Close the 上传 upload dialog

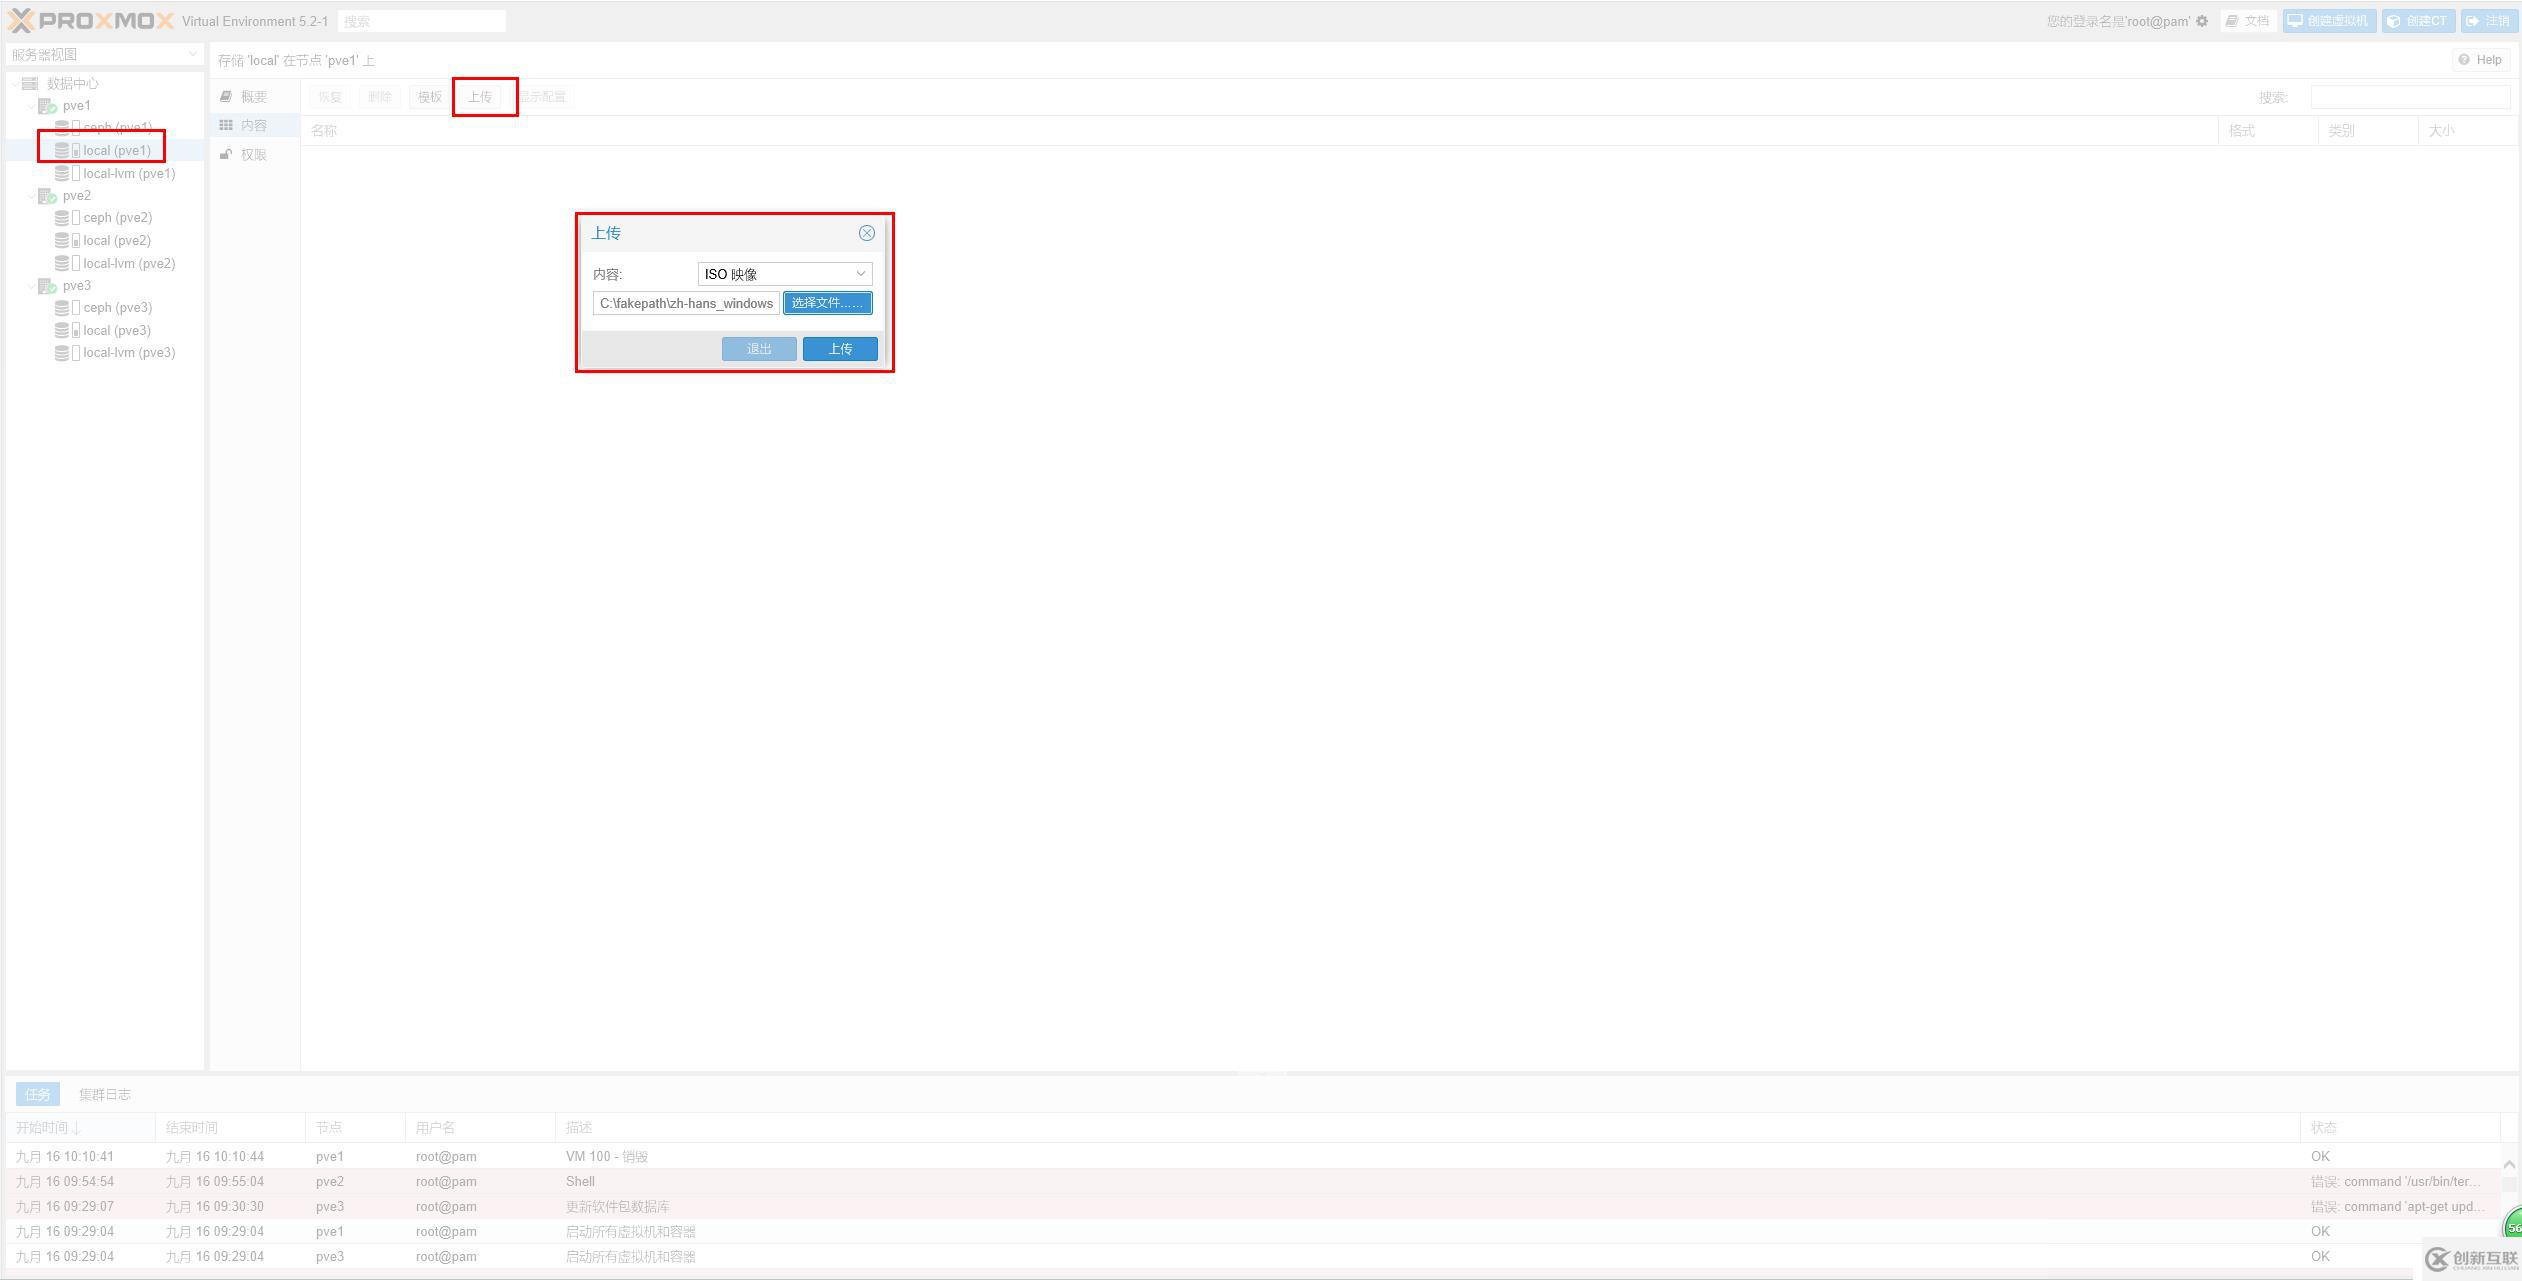pyautogui.click(x=866, y=233)
